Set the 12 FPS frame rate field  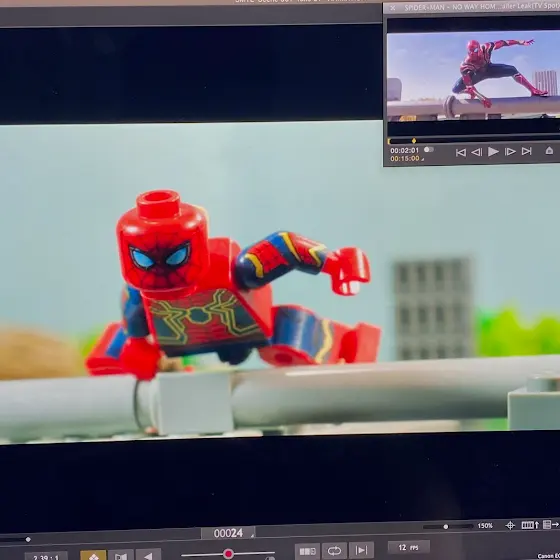(409, 548)
